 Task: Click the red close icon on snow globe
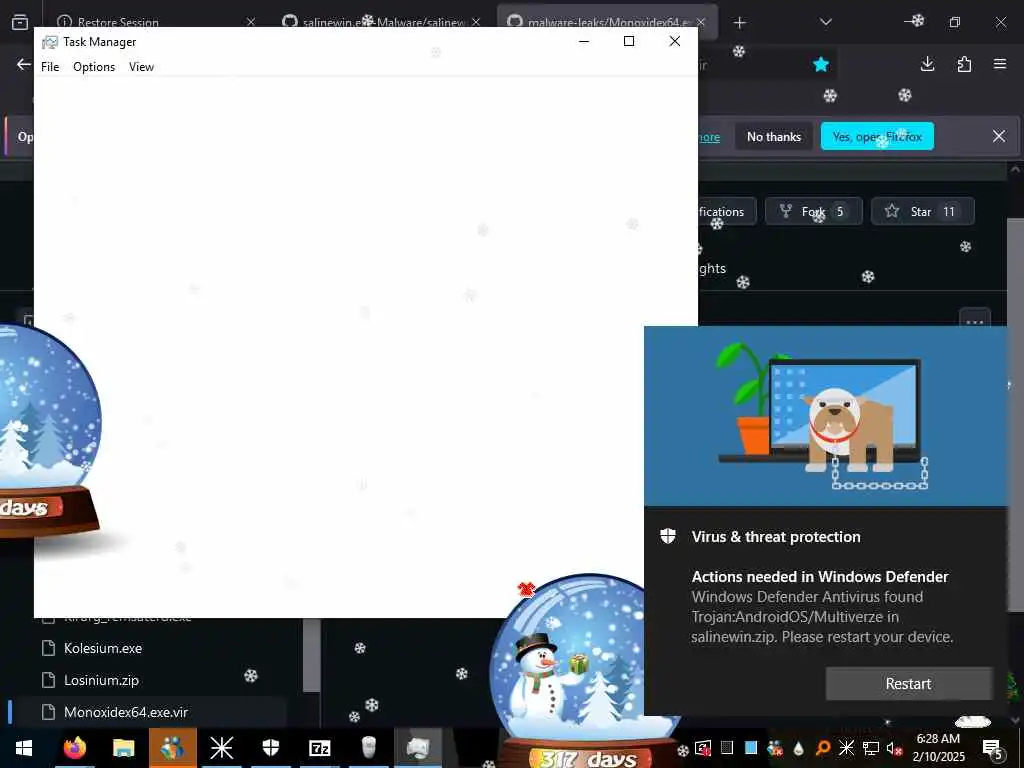526,590
